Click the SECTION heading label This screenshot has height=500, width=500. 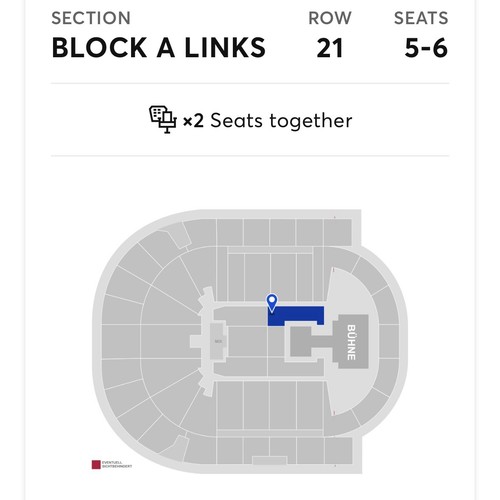(91, 18)
